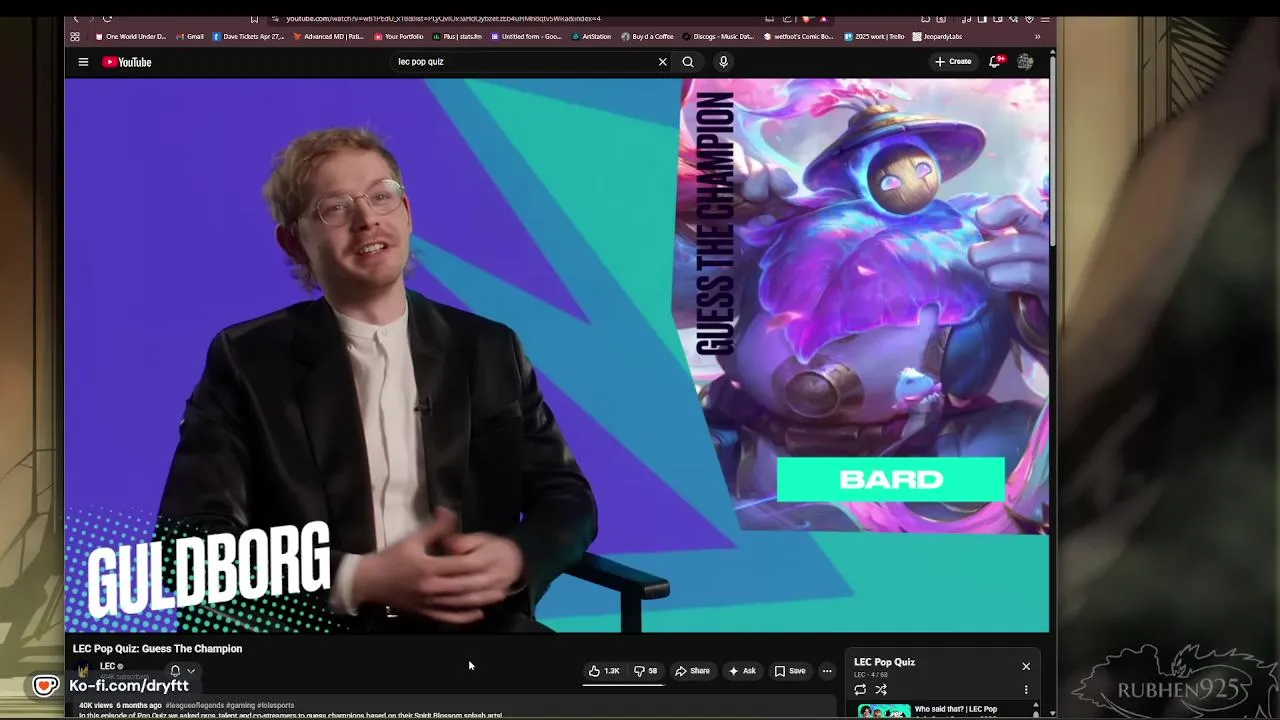Like the video with 1.3K likes
Image resolution: width=1280 pixels, height=720 pixels.
(x=604, y=671)
